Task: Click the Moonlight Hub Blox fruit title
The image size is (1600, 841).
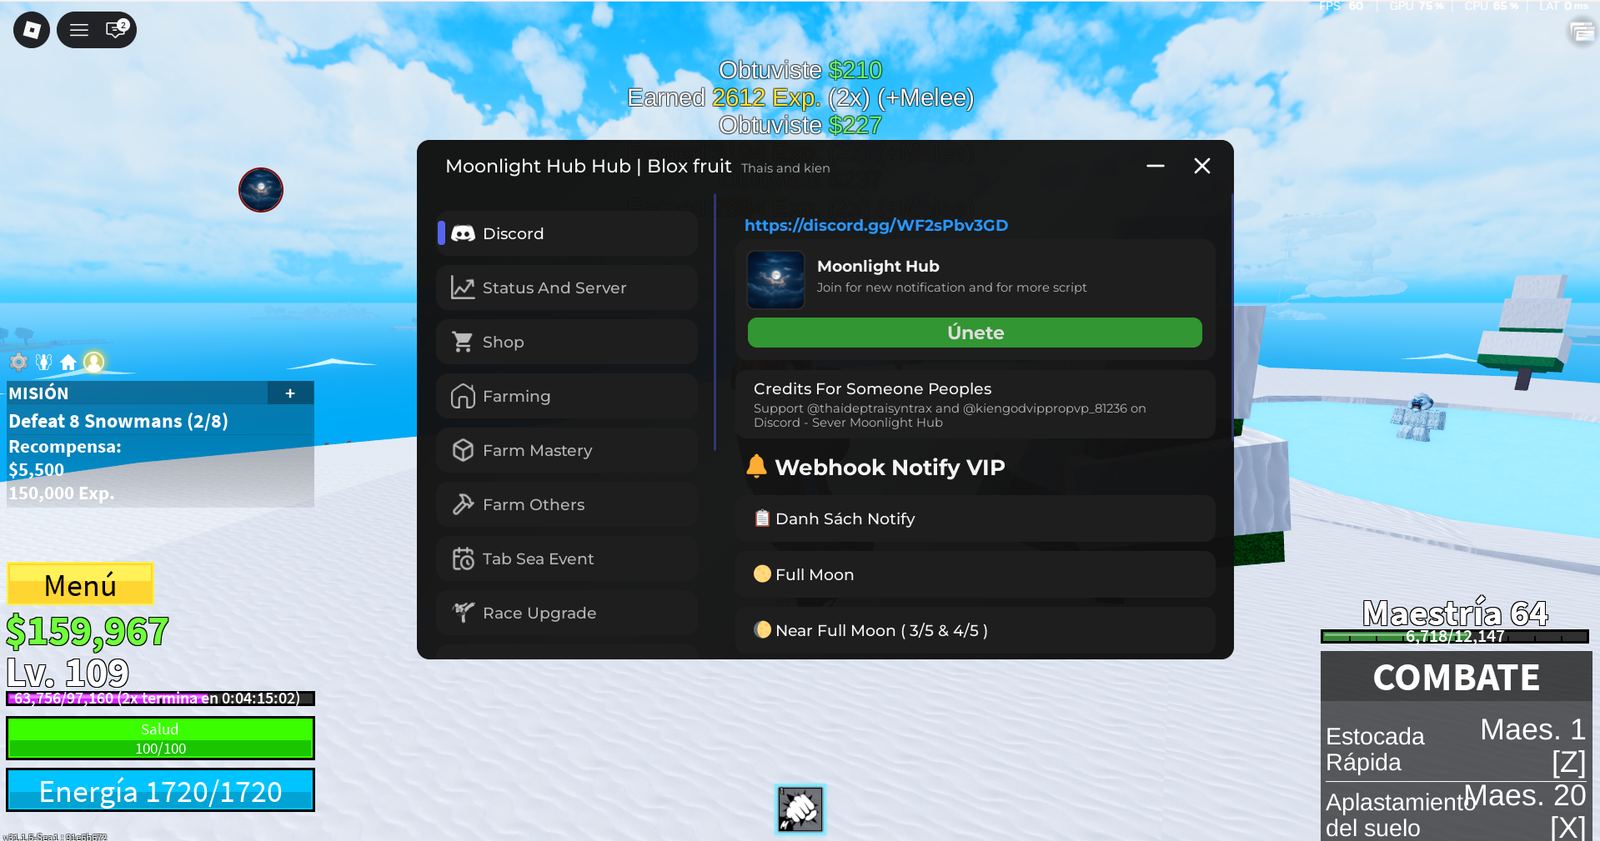Action: click(588, 166)
